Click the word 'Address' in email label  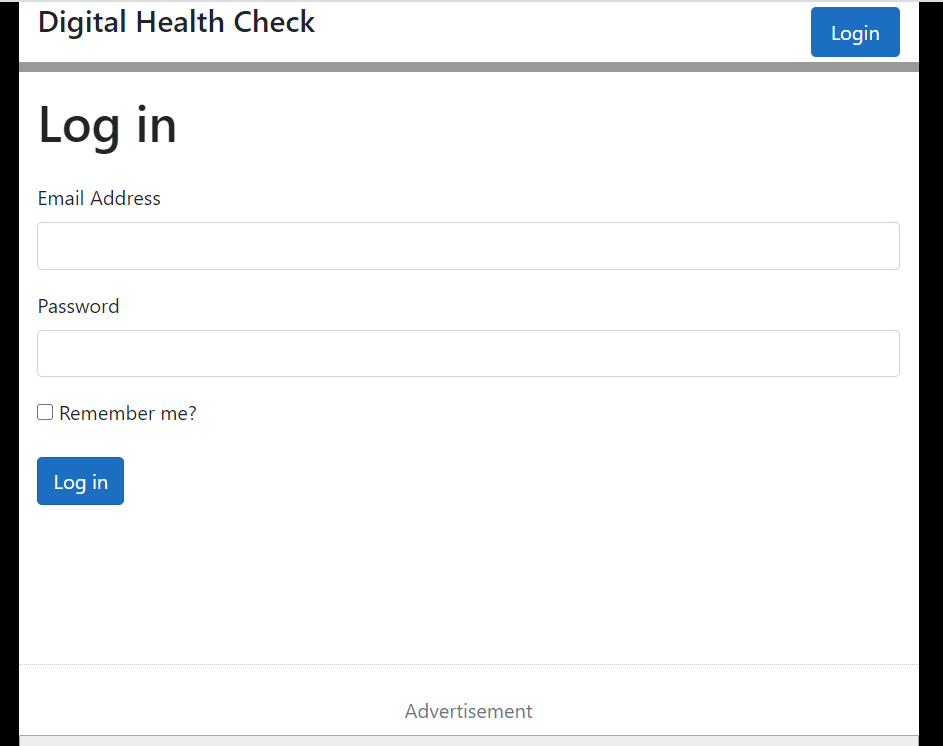coord(126,199)
